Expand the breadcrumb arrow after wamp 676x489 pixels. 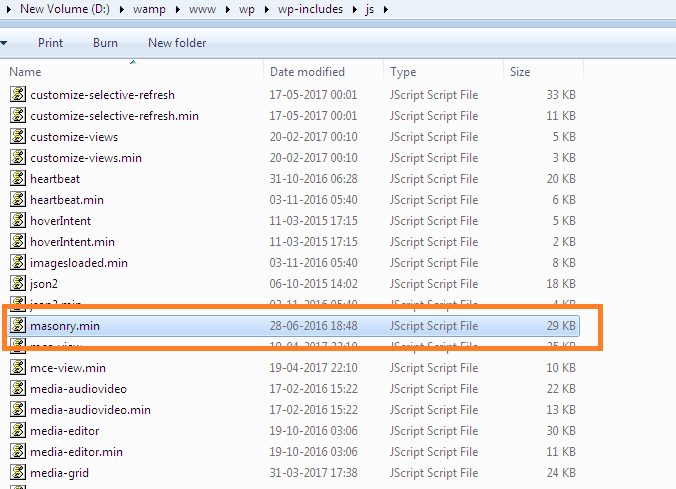coord(177,9)
